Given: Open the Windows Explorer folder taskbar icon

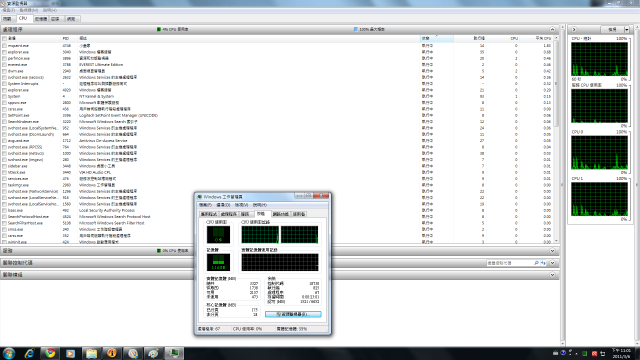Looking at the screenshot, I should click(91, 353).
